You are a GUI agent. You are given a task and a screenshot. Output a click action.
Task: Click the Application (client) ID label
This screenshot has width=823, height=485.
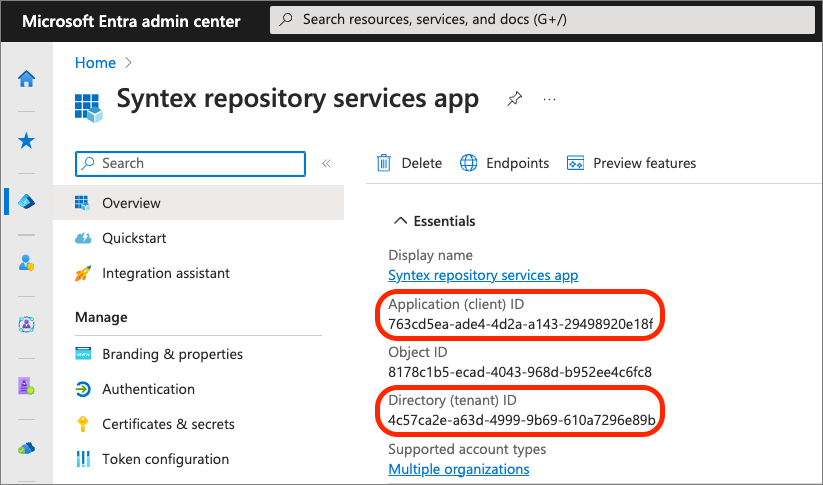pyautogui.click(x=456, y=304)
